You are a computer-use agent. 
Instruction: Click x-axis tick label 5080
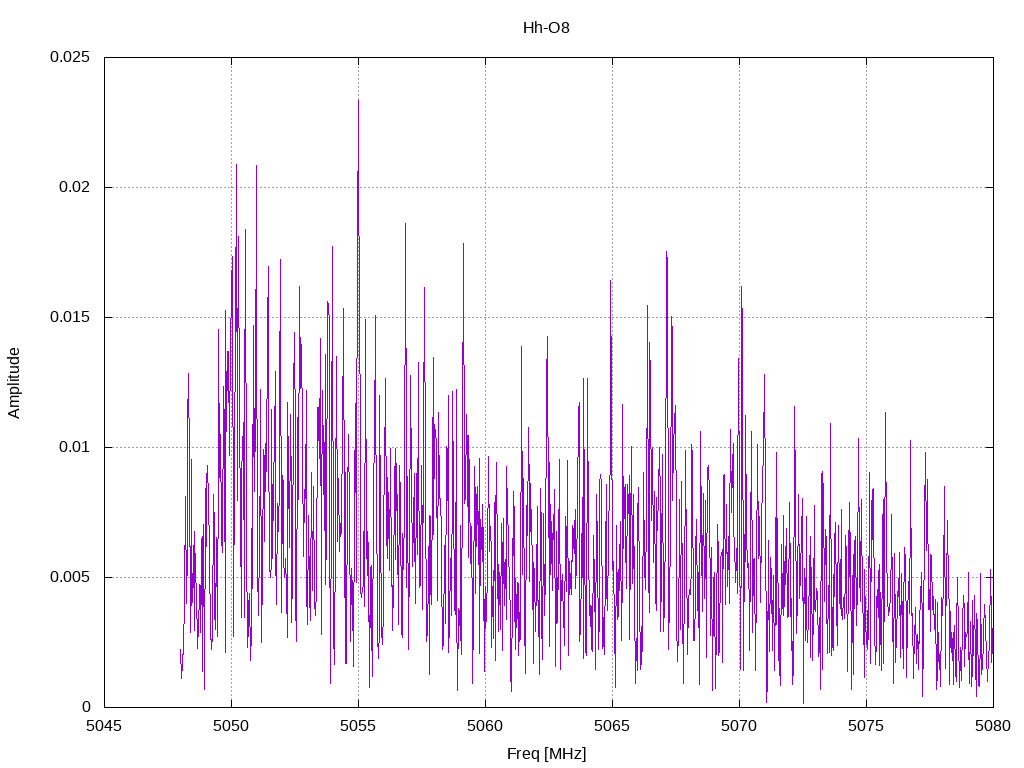coord(993,726)
